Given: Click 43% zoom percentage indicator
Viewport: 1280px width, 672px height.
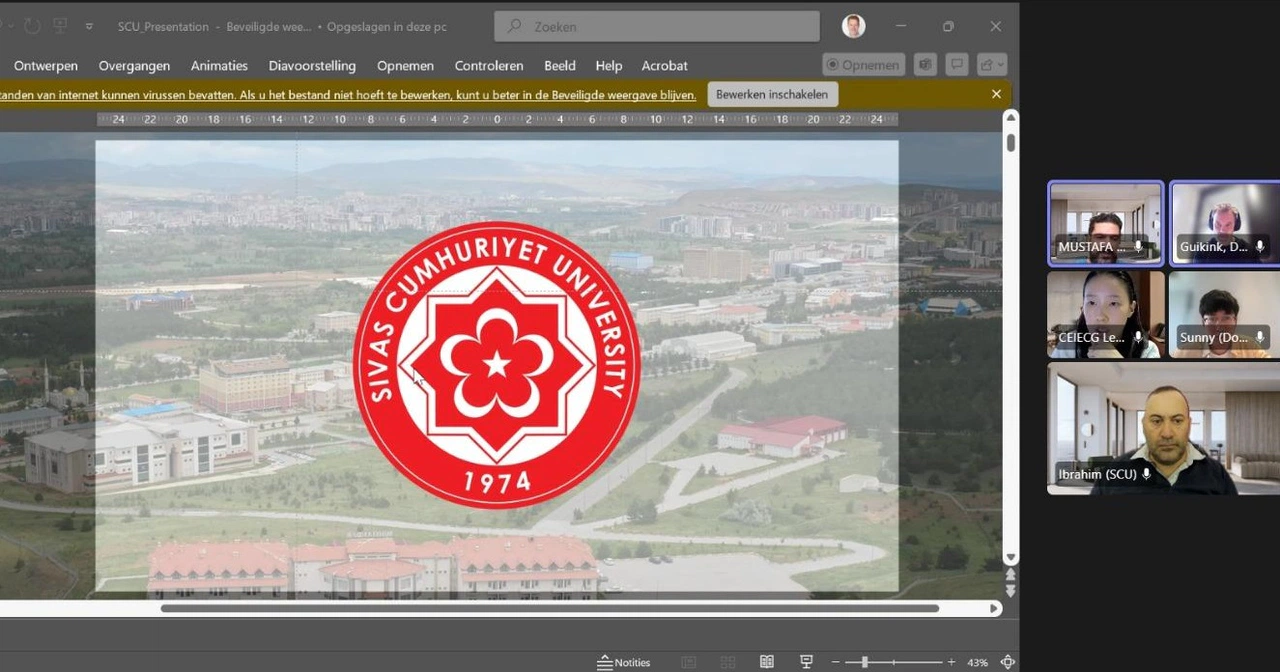Looking at the screenshot, I should coord(977,661).
